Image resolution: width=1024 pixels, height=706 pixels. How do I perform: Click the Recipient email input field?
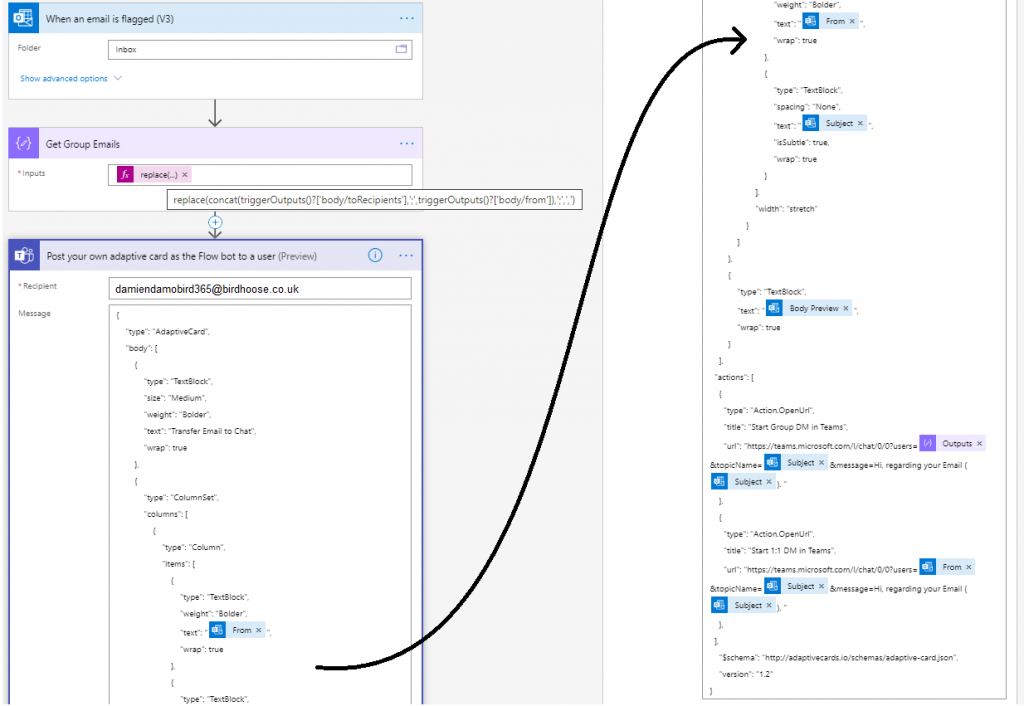[x=260, y=288]
